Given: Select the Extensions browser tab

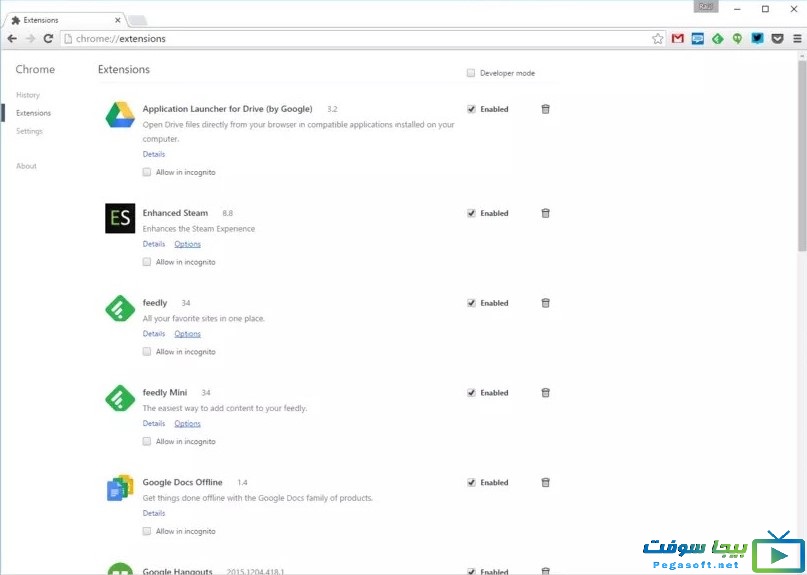Looking at the screenshot, I should pyautogui.click(x=64, y=20).
